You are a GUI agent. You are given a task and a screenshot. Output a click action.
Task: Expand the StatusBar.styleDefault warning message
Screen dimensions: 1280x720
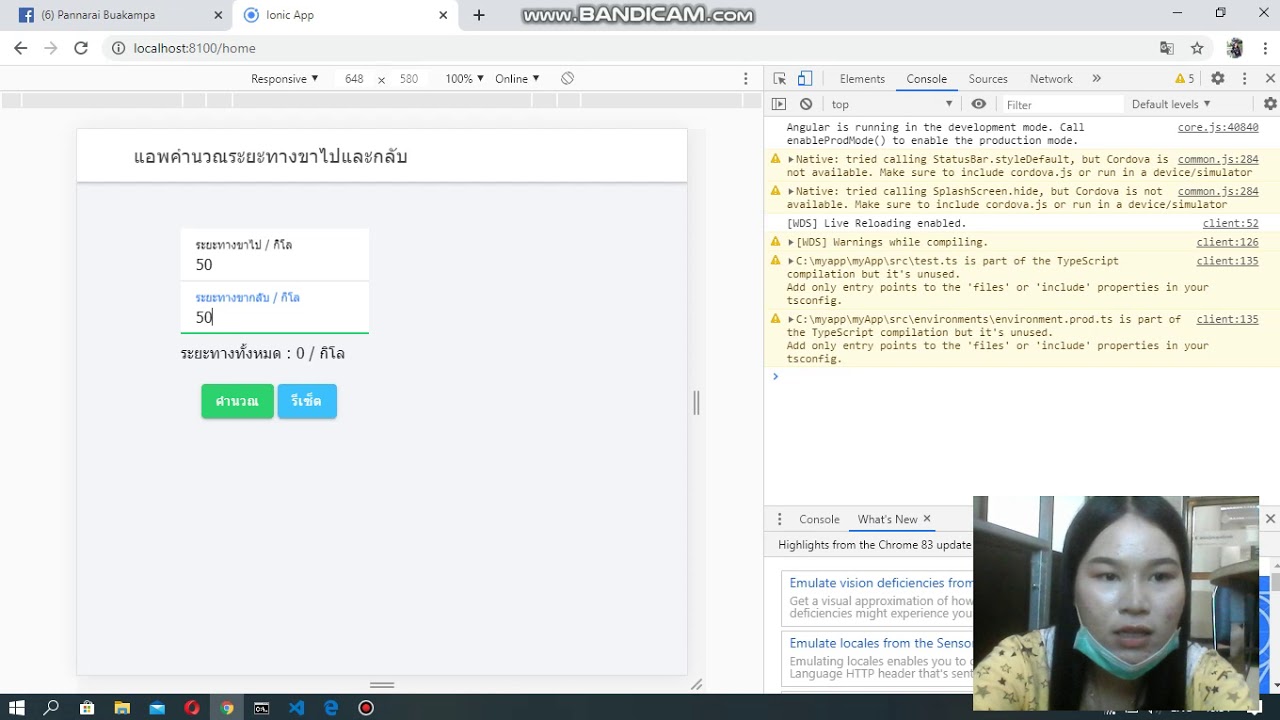(x=791, y=159)
